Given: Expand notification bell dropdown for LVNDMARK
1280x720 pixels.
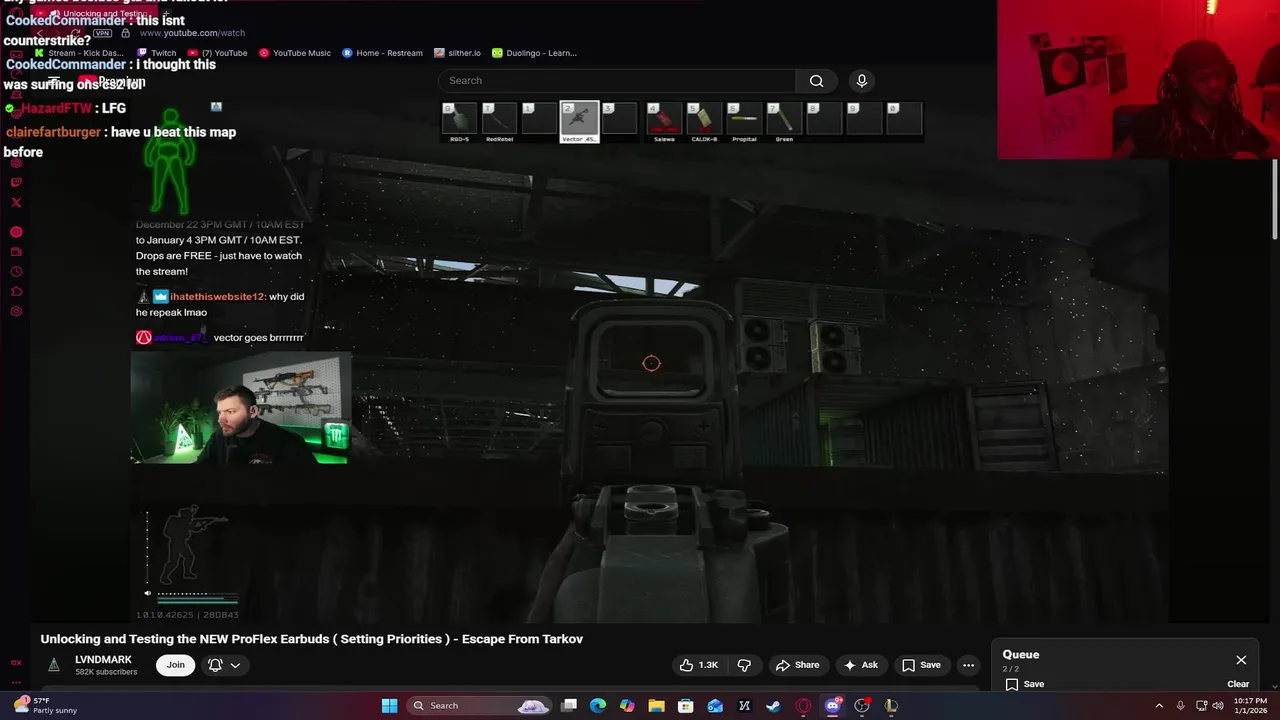Looking at the screenshot, I should pos(224,665).
